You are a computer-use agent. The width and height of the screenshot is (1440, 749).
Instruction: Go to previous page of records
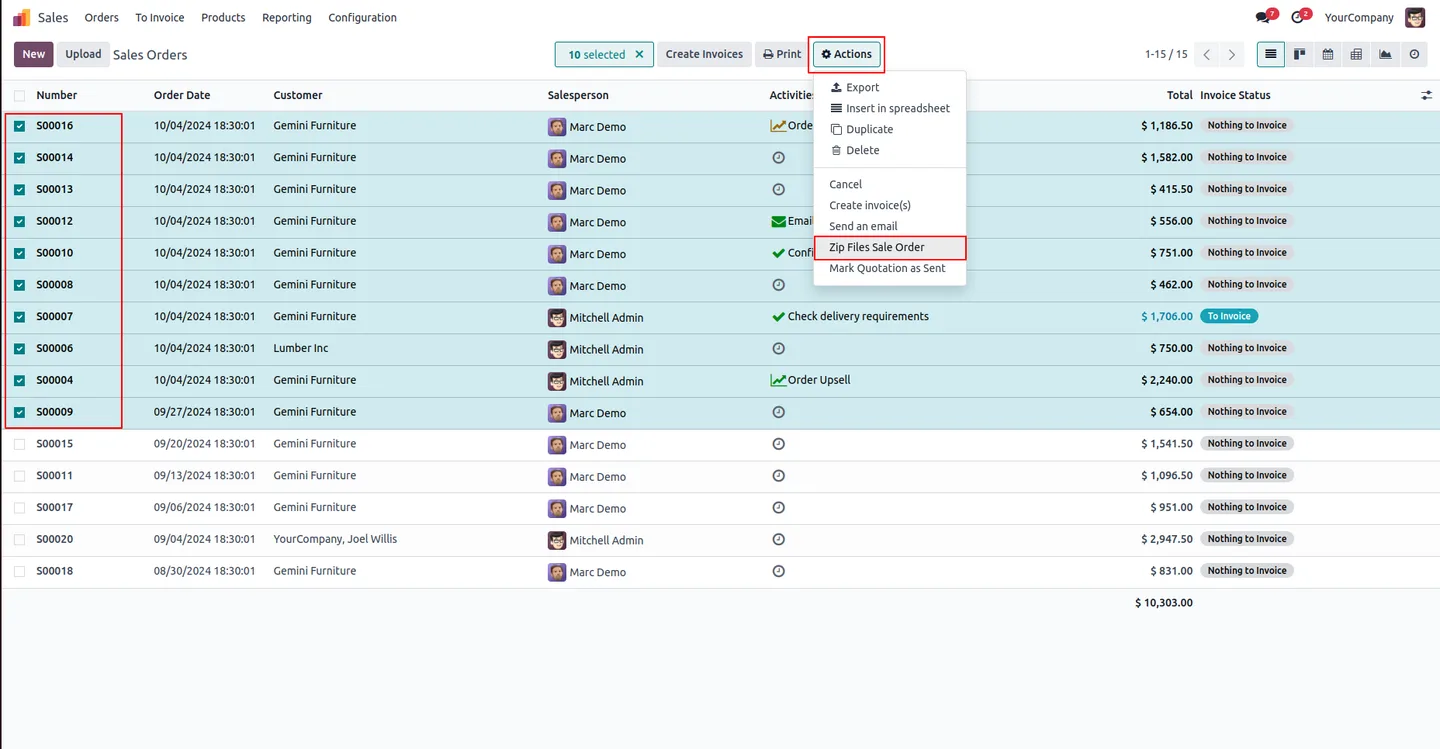point(1207,54)
